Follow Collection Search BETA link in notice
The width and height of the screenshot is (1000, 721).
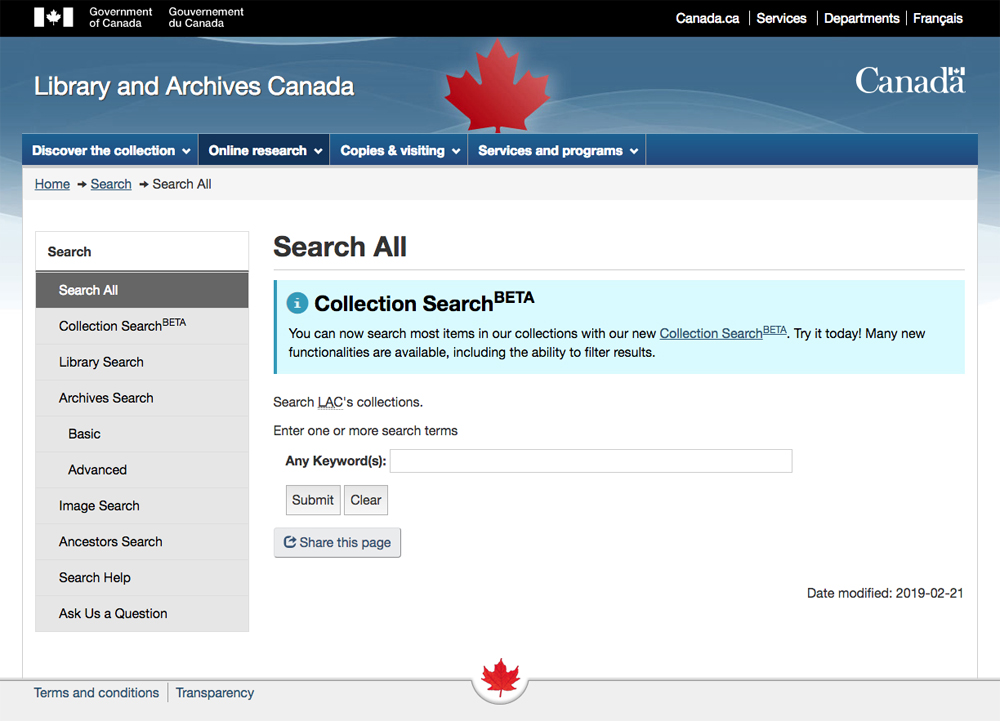(723, 332)
